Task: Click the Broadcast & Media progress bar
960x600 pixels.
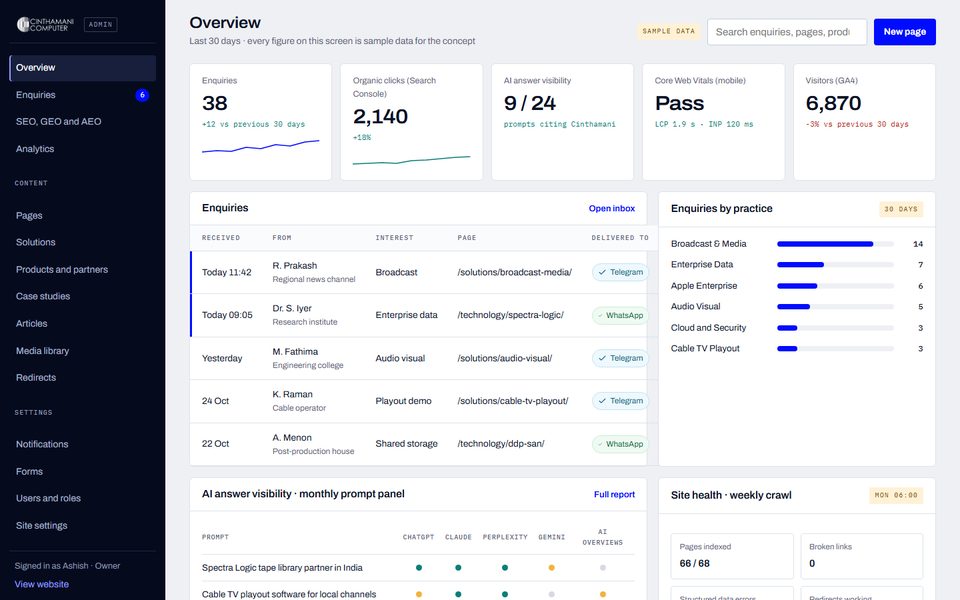Action: 835,244
